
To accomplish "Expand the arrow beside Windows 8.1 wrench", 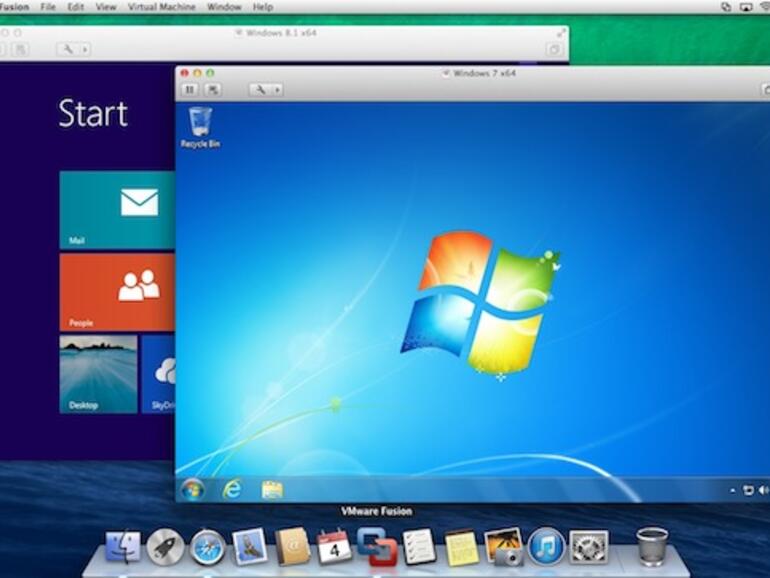I will point(85,49).
